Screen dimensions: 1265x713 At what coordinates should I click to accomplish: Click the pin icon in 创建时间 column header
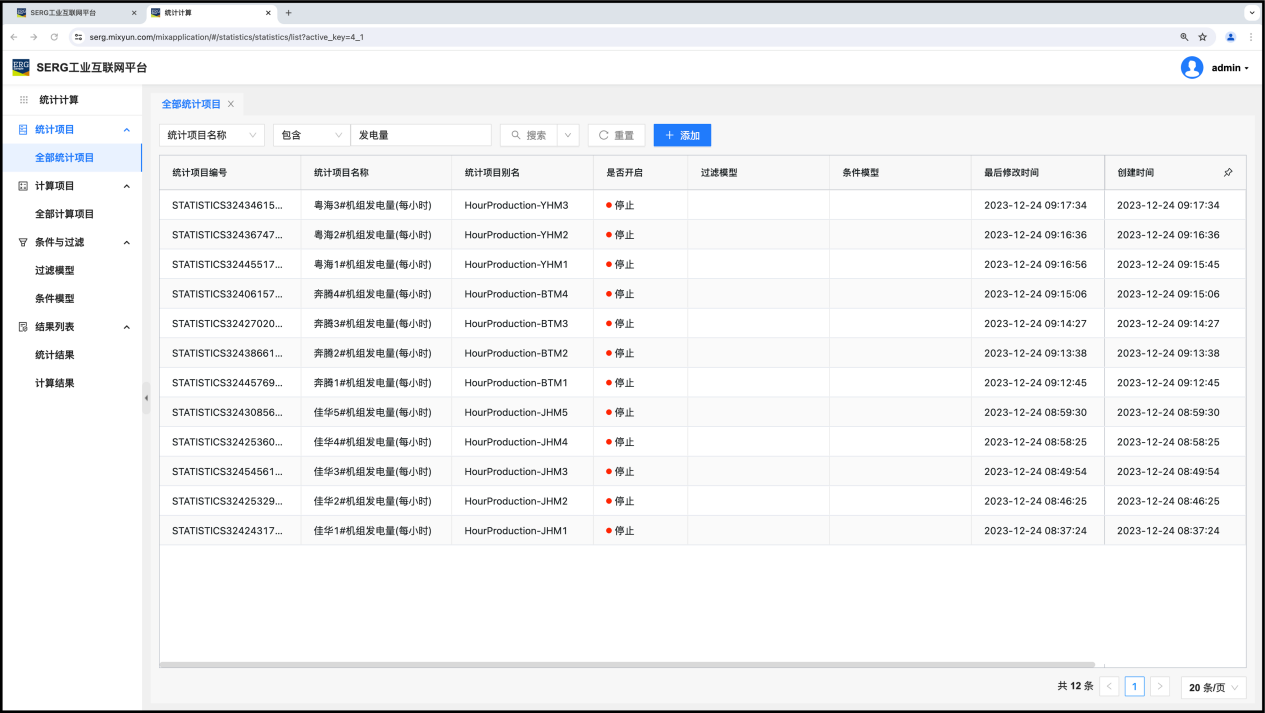pyautogui.click(x=1228, y=173)
